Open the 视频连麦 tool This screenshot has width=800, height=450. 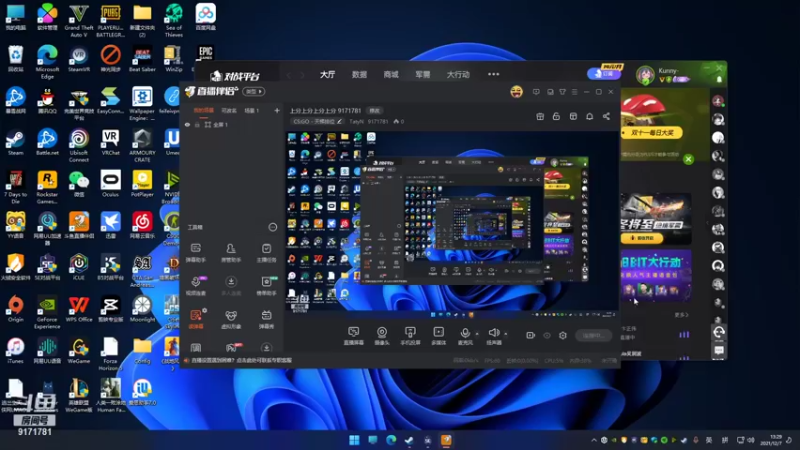(x=196, y=286)
